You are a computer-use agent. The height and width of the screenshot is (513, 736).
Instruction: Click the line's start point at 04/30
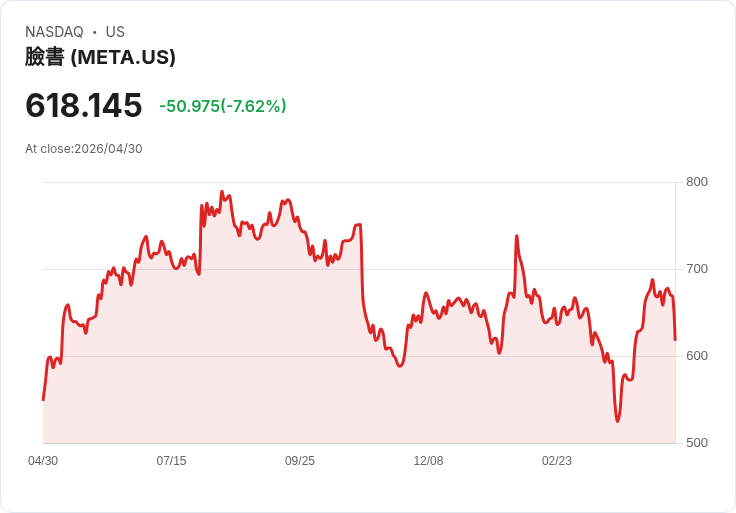[43, 400]
